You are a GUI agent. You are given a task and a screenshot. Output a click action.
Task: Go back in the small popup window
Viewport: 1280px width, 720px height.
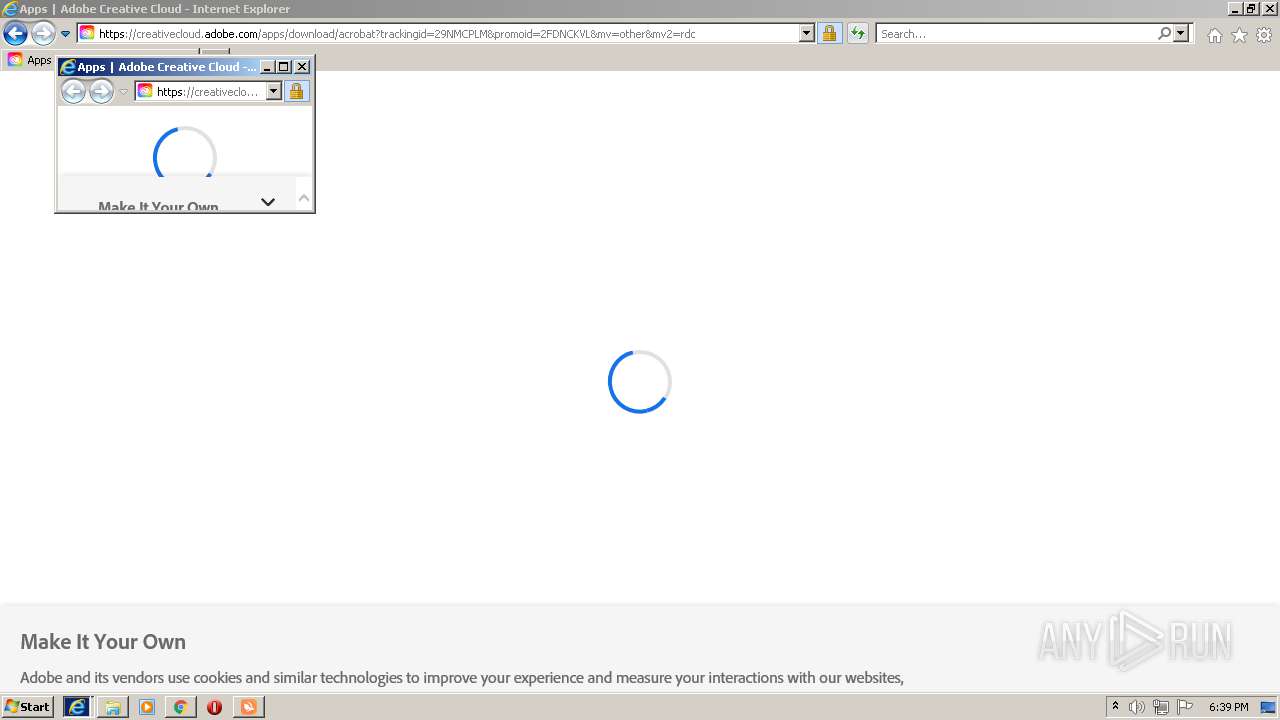pyautogui.click(x=73, y=91)
